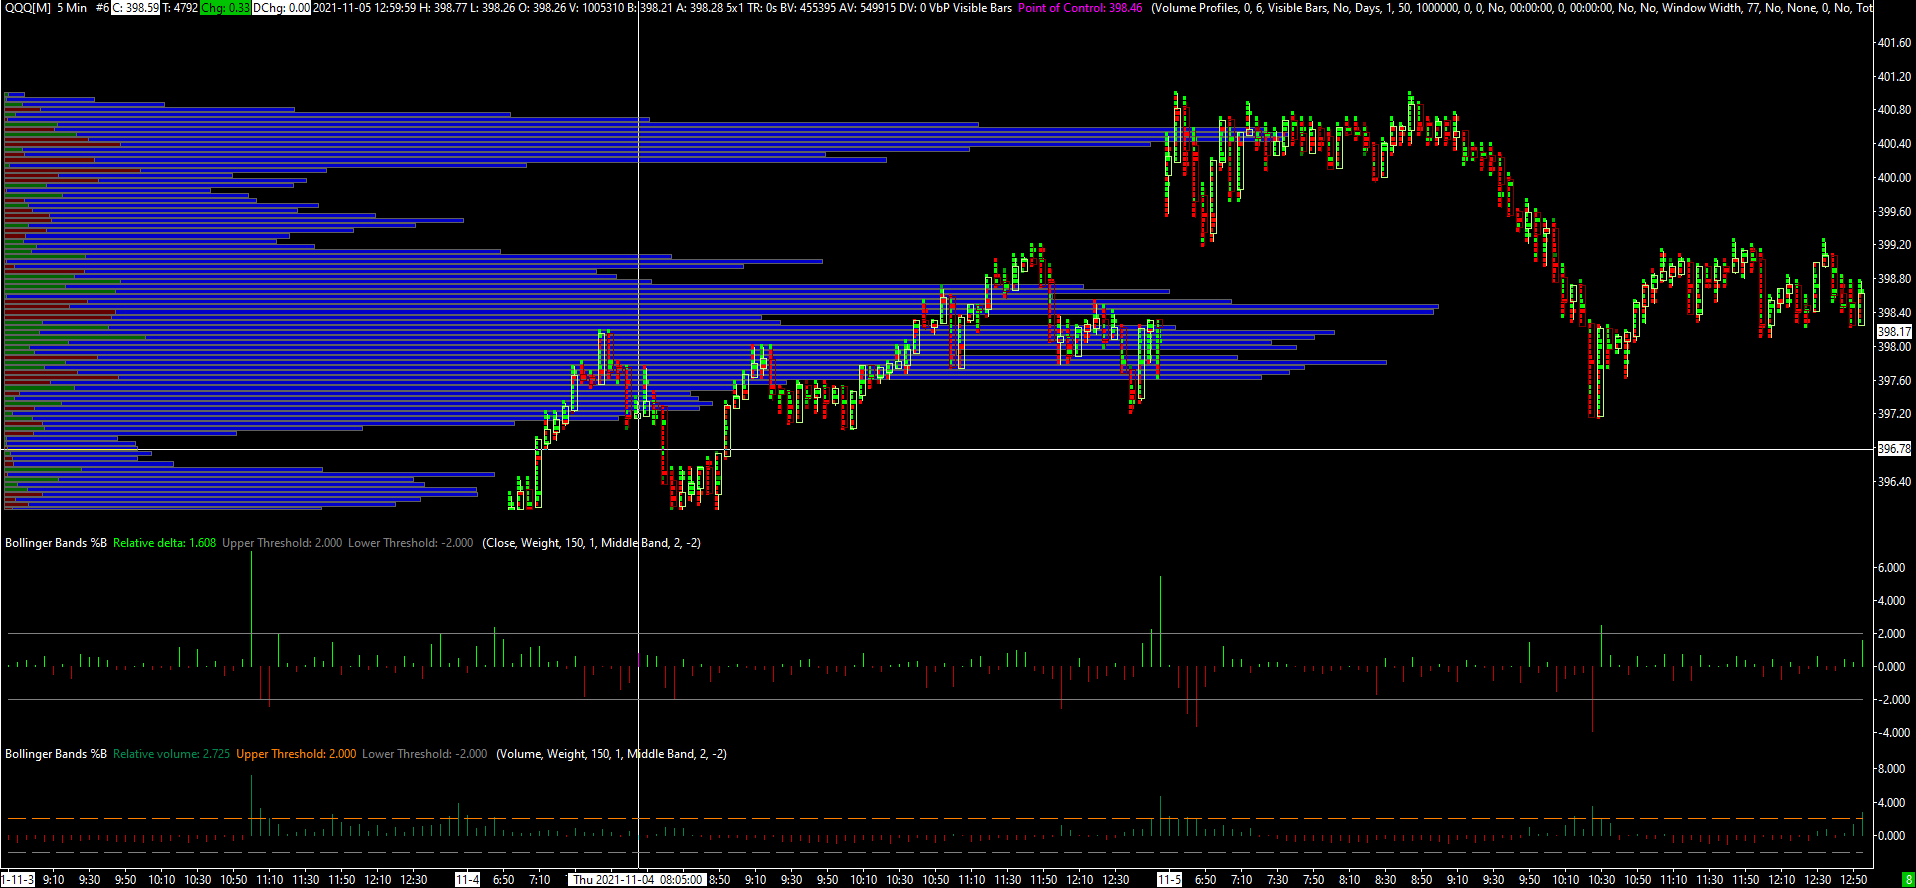Click the 7:50 time axis label

point(1314,880)
